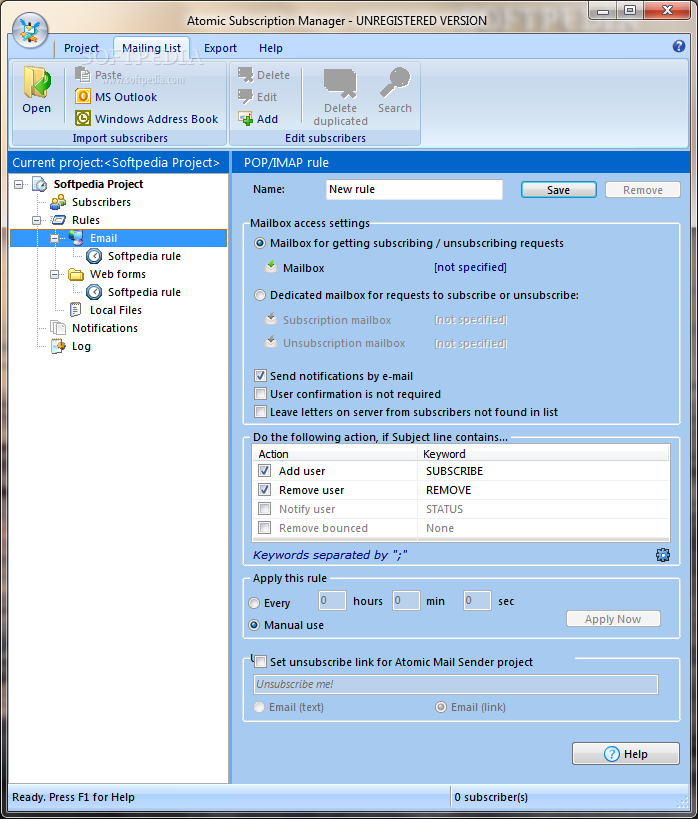Collapse the Rules branch
698x819 pixels.
37,220
